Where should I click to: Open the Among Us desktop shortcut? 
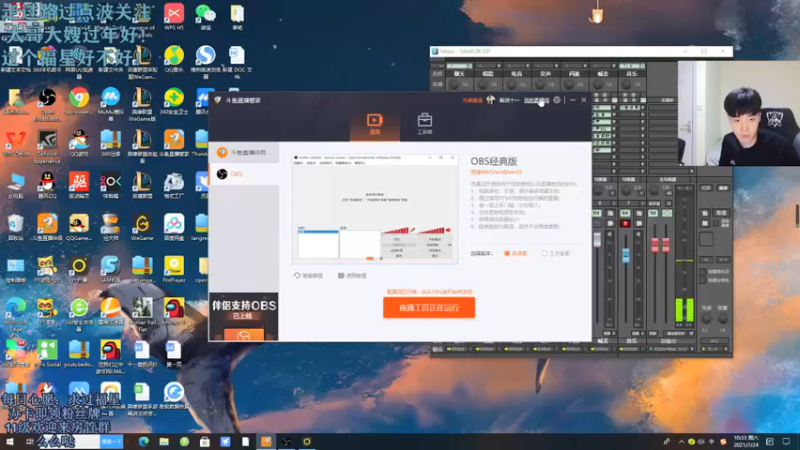coord(174,312)
